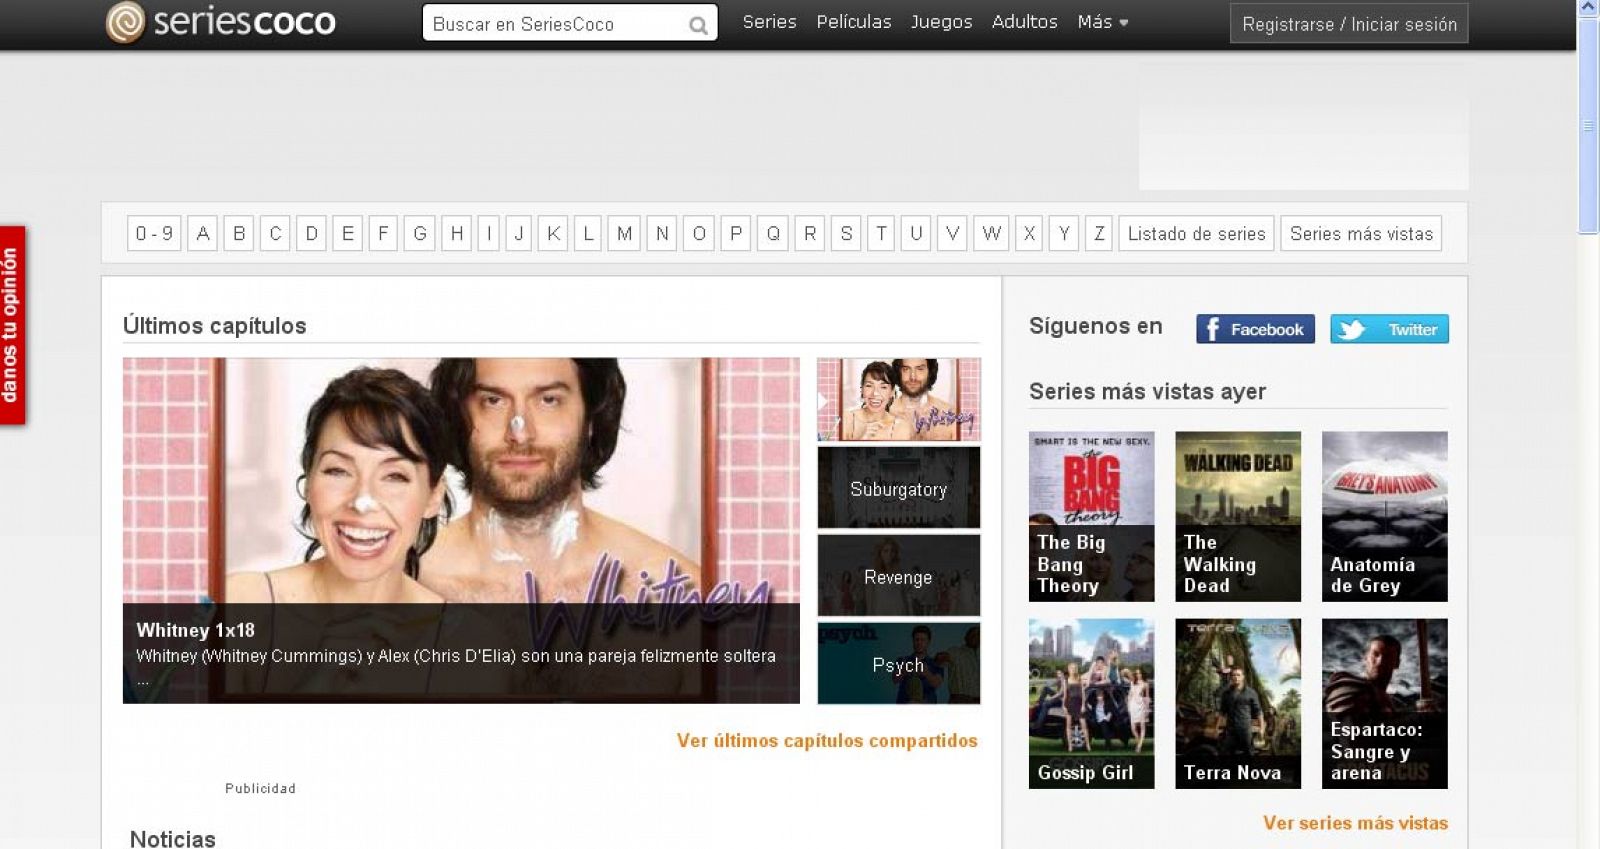Screen dimensions: 1600x849
Task: Filter series by letter V
Action: point(953,234)
